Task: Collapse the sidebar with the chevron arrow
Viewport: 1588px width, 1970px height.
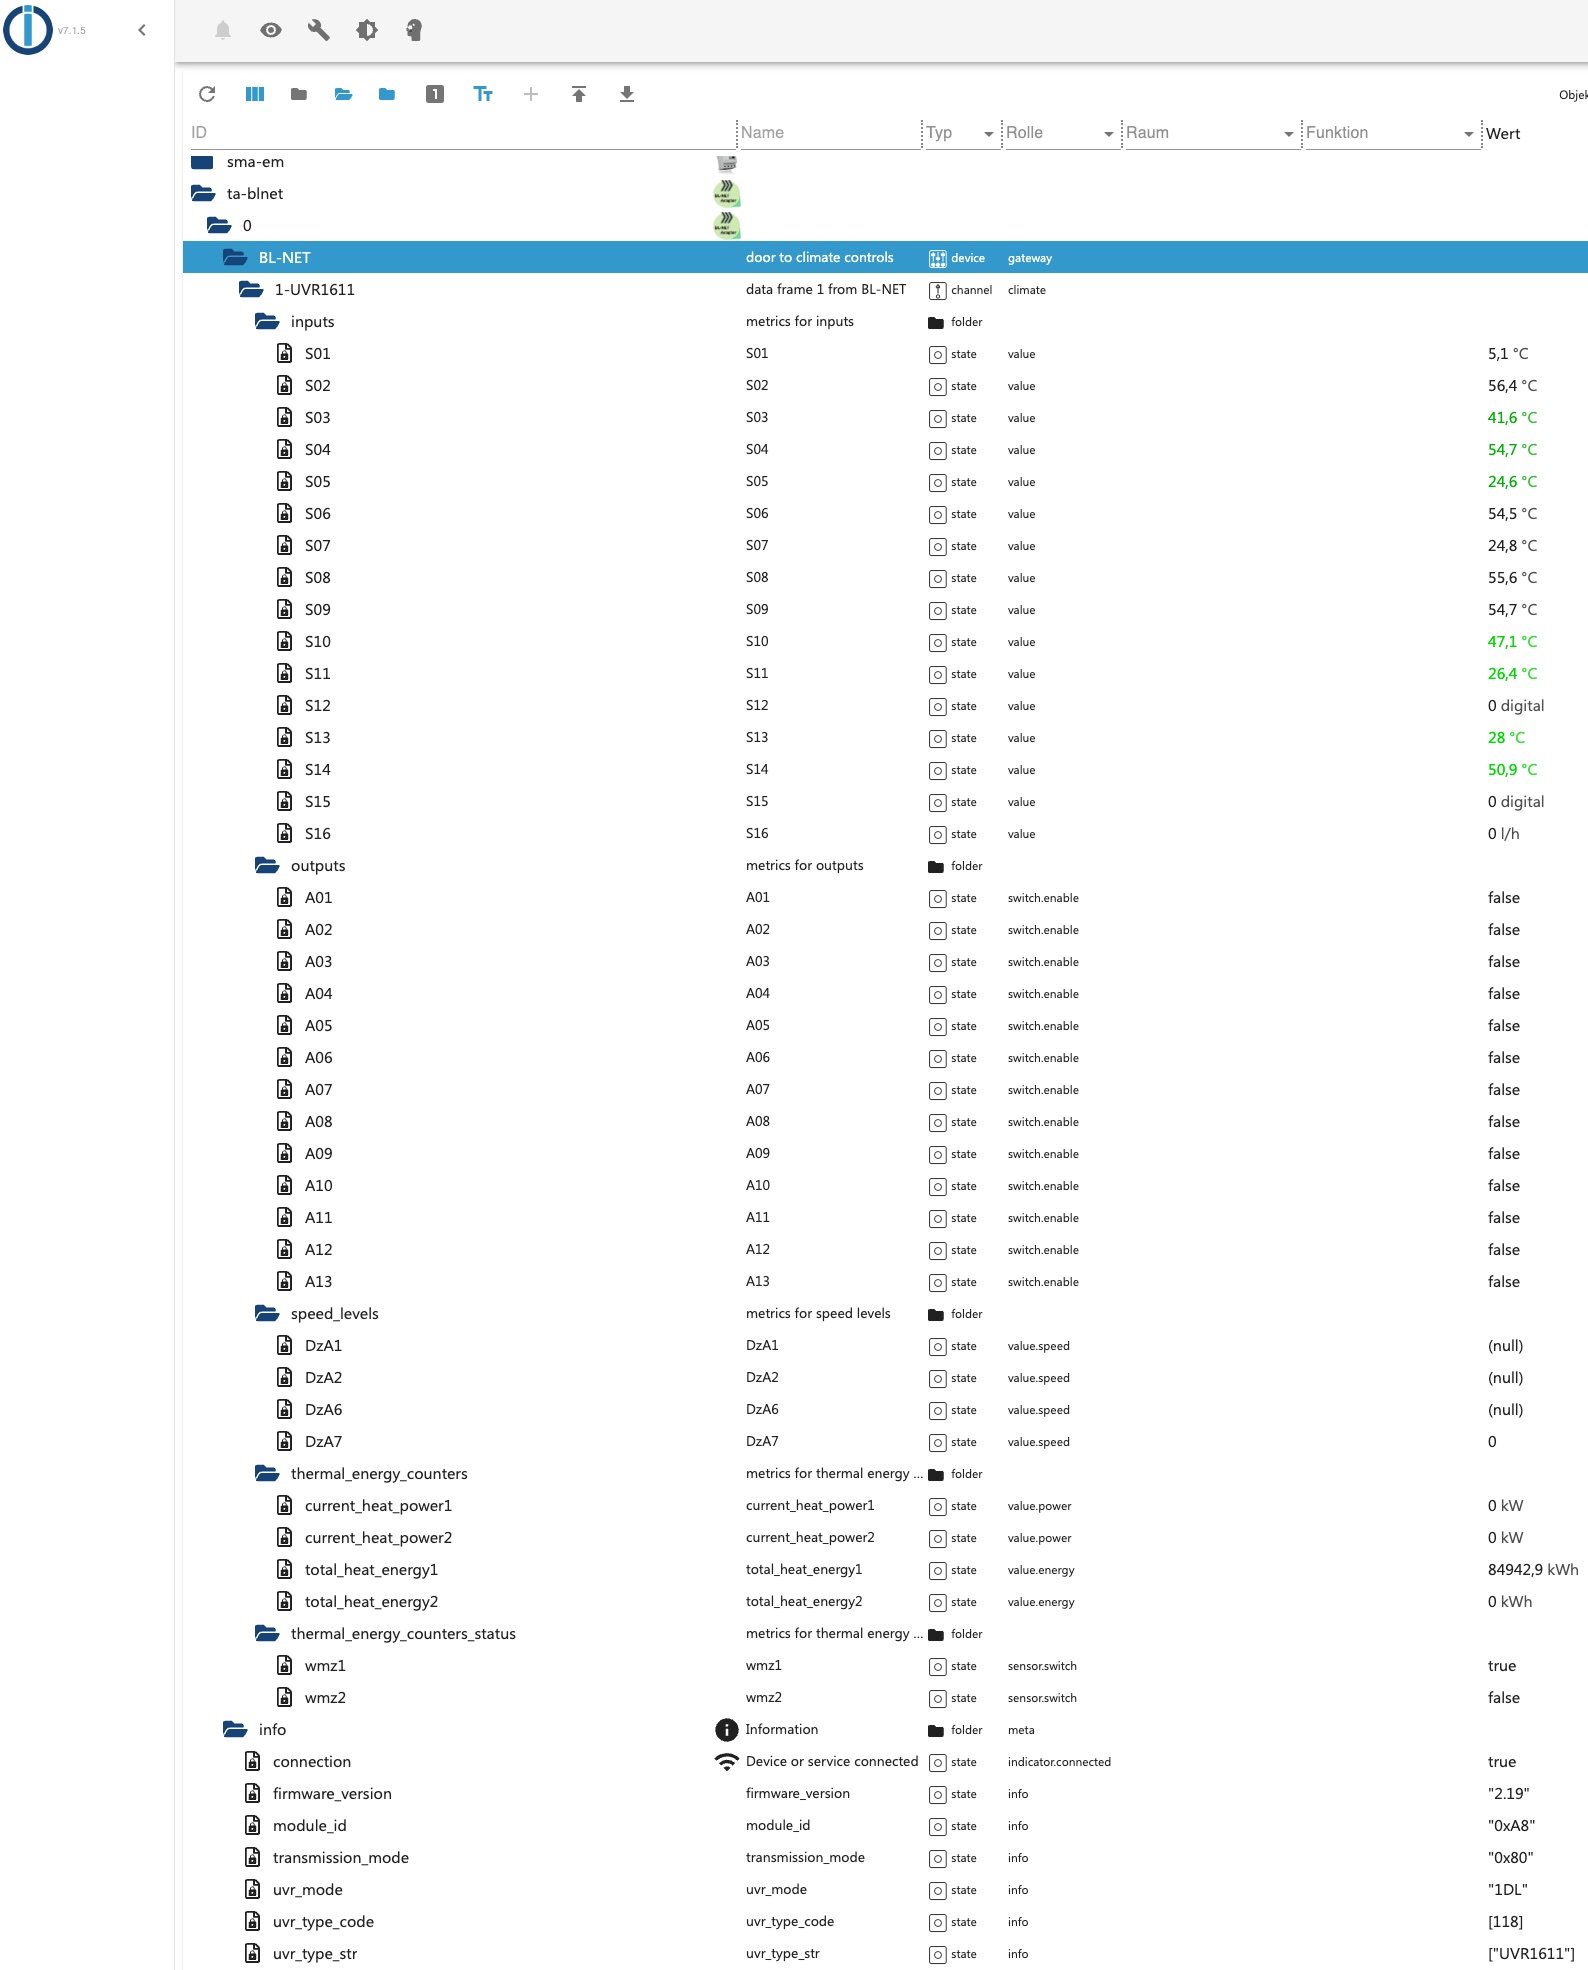Action: click(142, 30)
